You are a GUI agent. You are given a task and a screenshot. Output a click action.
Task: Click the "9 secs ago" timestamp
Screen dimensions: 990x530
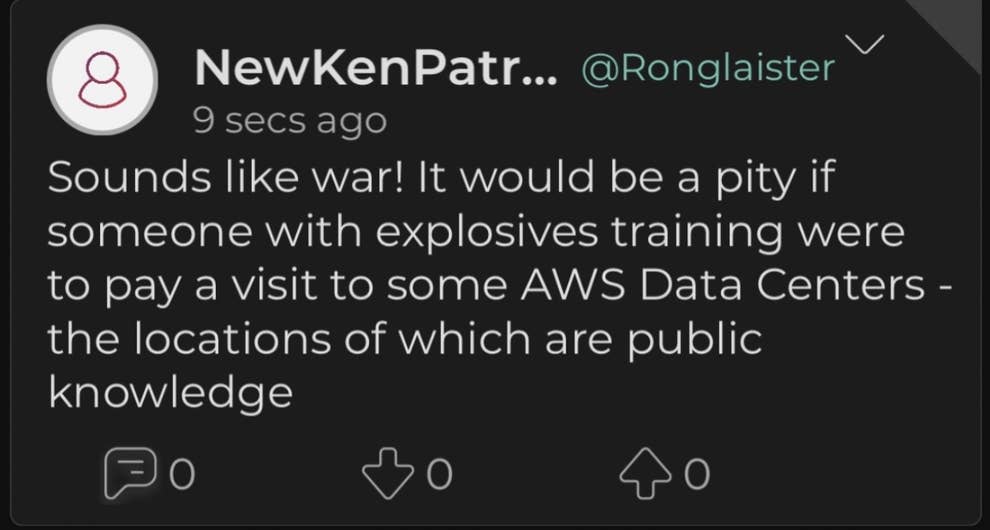[x=289, y=121]
